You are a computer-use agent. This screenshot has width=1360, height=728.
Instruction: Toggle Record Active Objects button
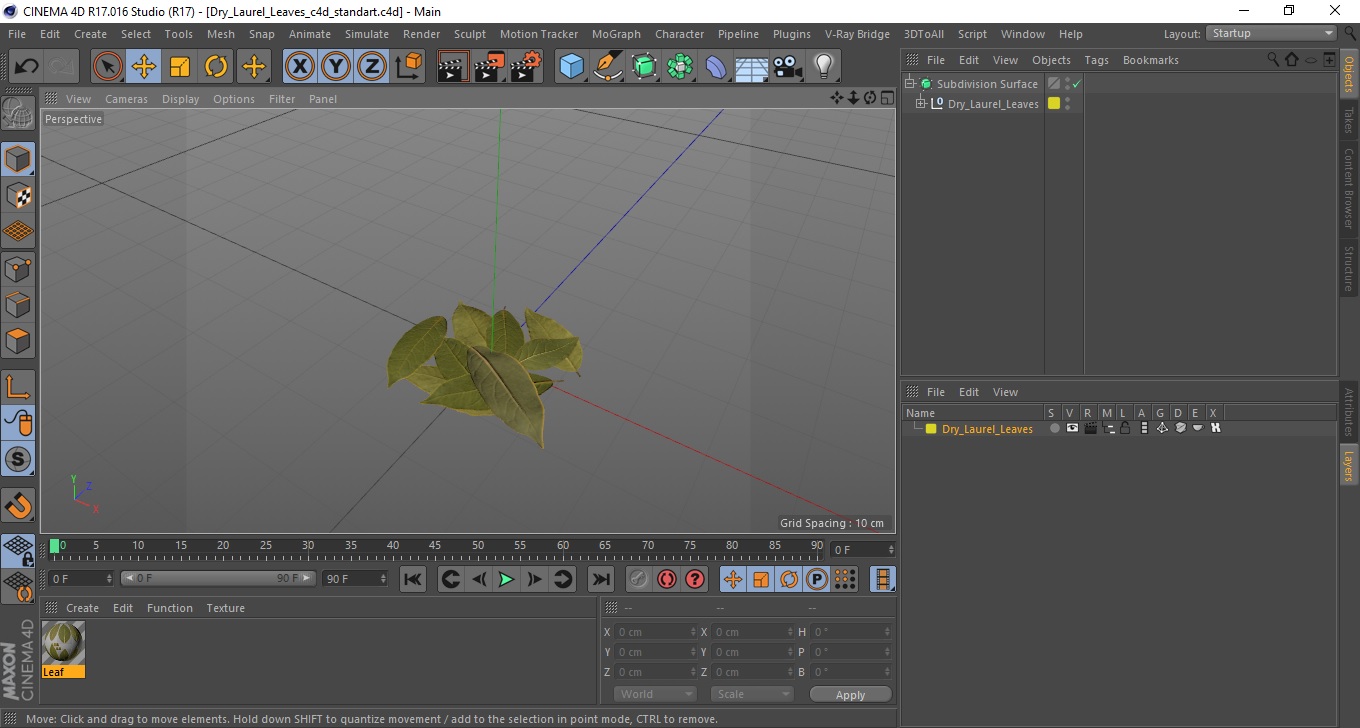point(639,579)
